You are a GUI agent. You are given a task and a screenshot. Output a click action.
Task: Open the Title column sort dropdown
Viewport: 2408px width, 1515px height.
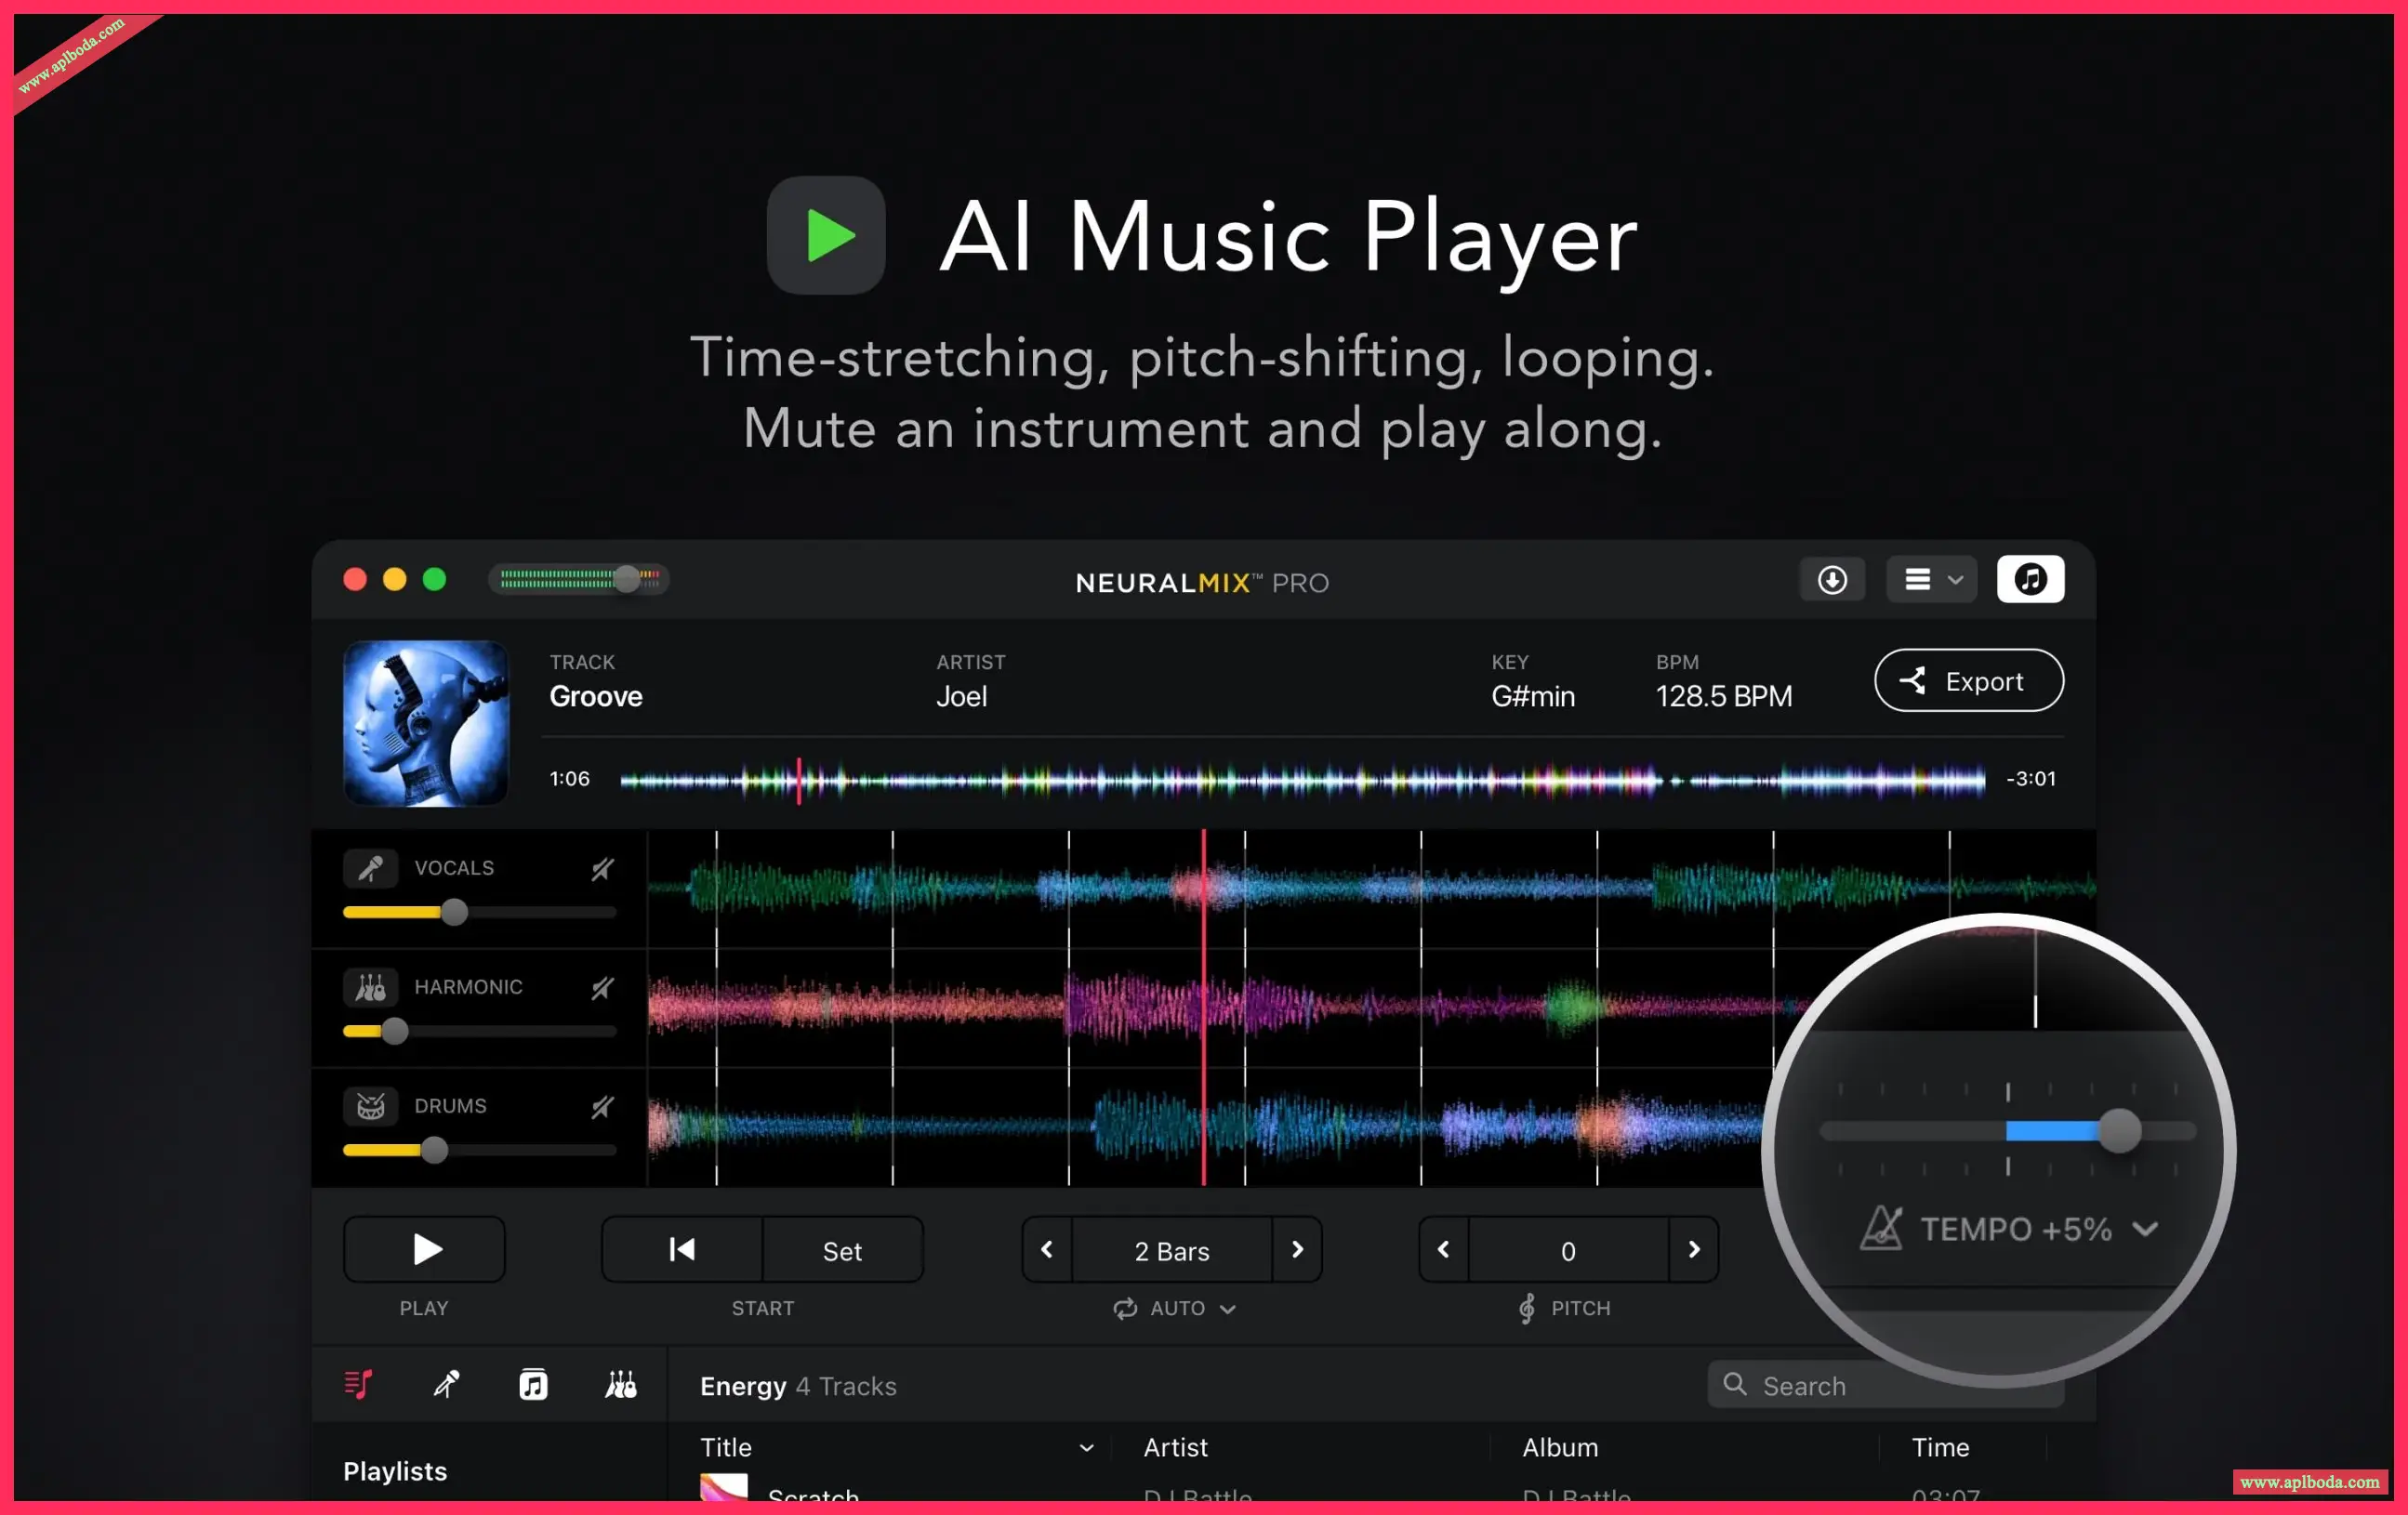(1088, 1447)
